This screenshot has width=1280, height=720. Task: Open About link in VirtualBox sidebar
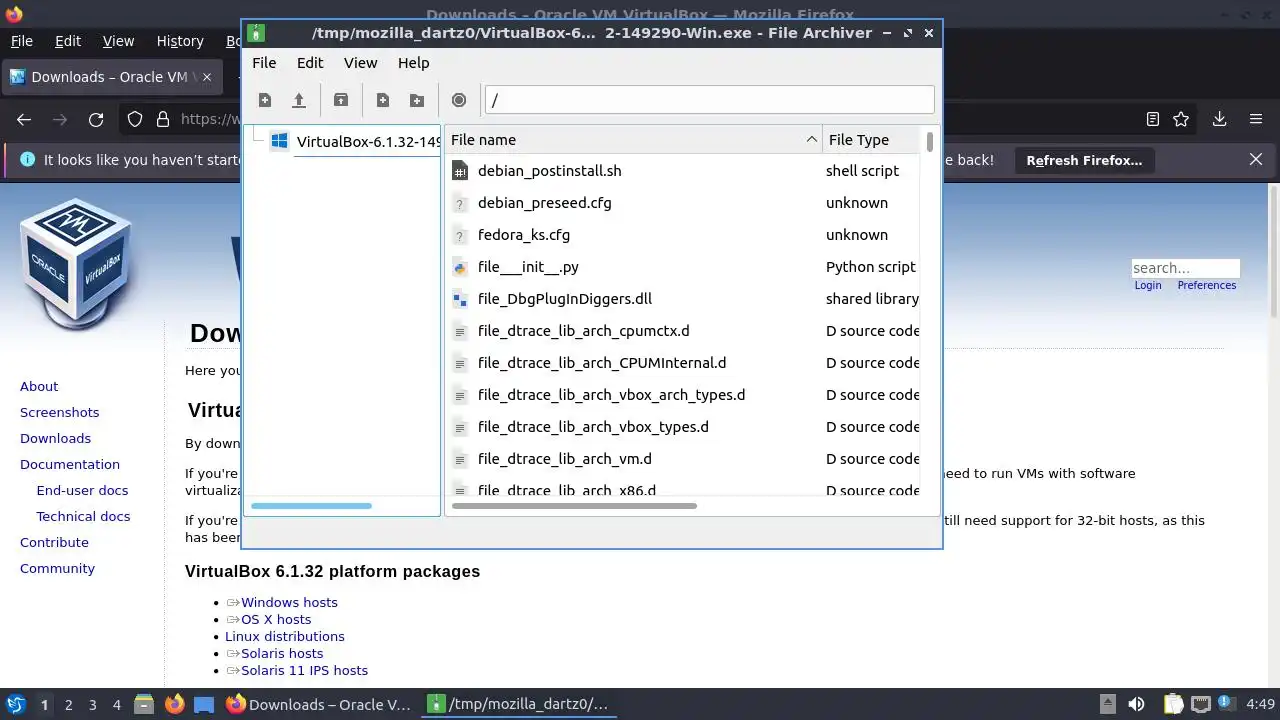39,386
